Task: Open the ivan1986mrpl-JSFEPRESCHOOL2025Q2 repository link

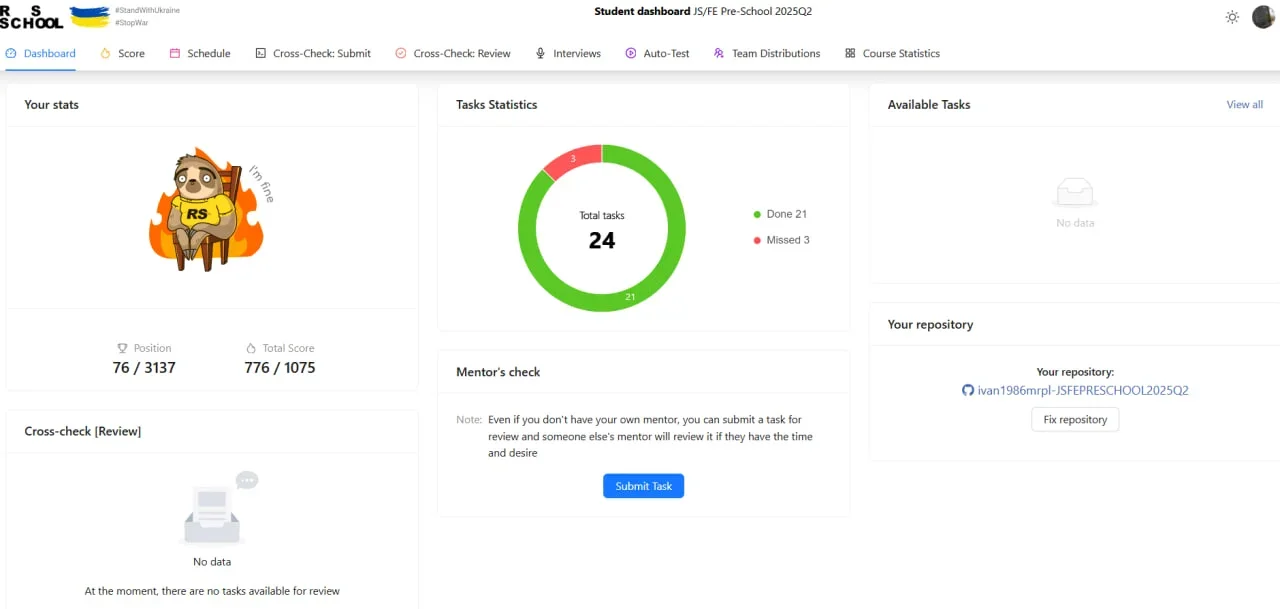Action: 1083,390
